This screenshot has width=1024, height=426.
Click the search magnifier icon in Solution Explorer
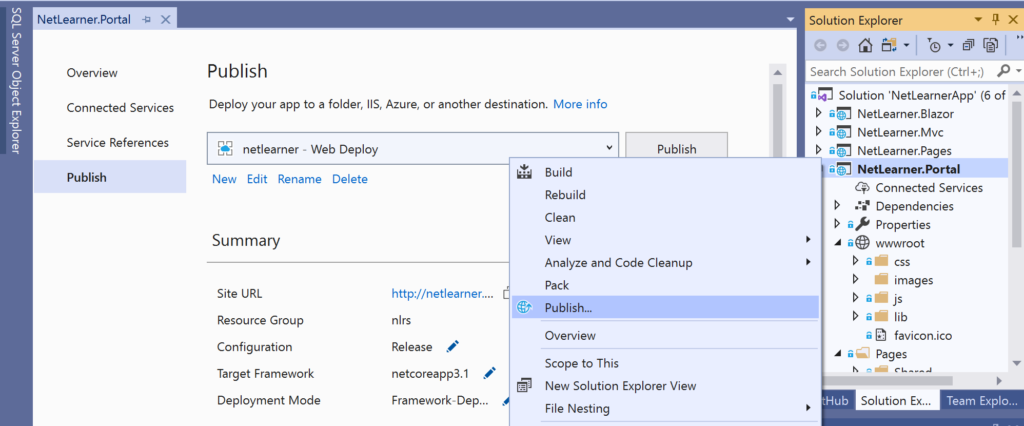click(1004, 71)
